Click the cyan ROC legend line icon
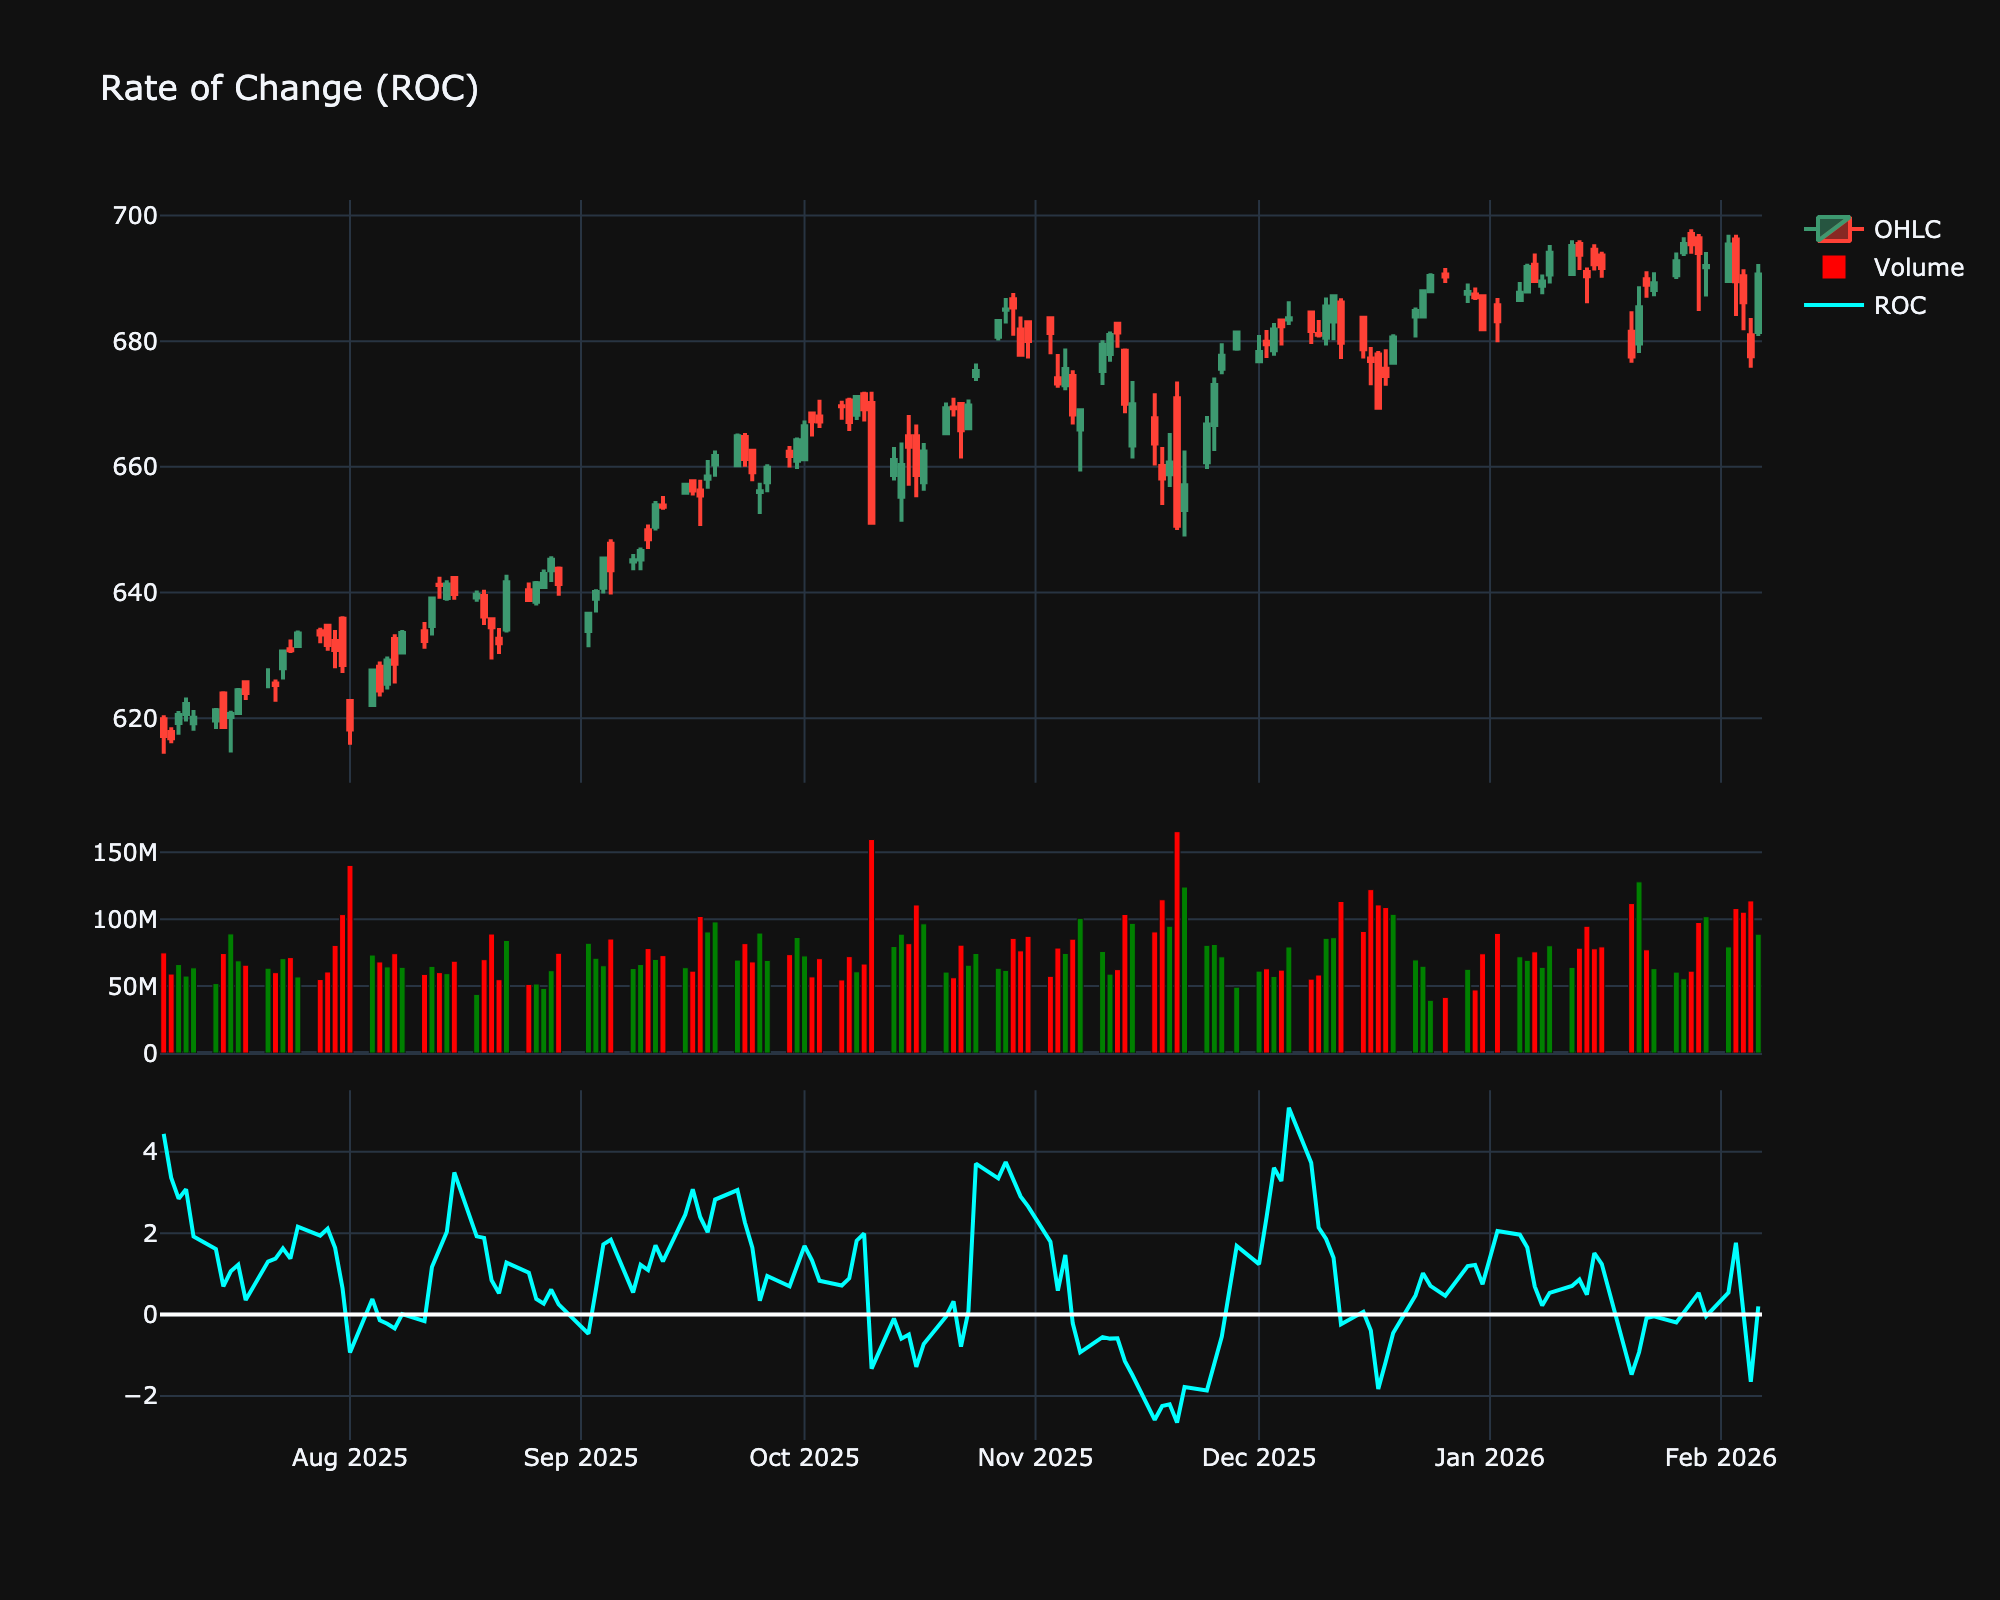Image resolution: width=2000 pixels, height=1600 pixels. 1833,305
